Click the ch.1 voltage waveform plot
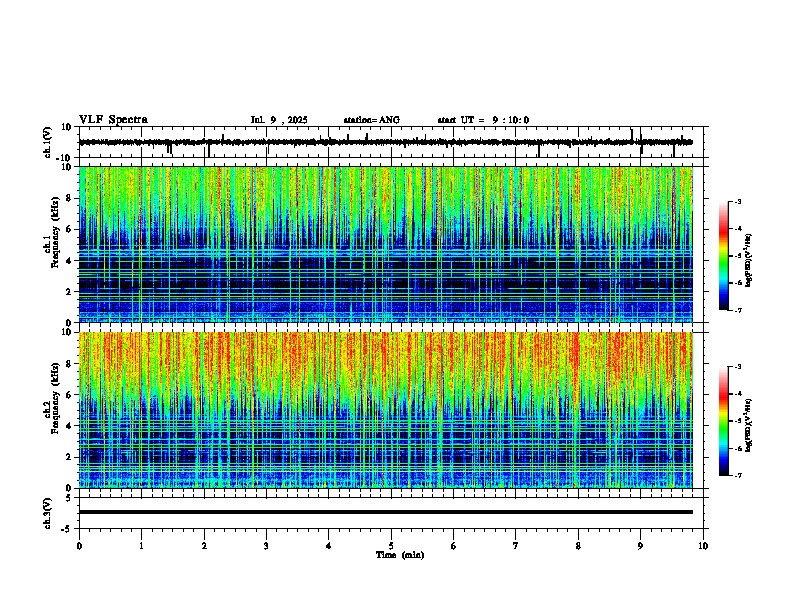Image resolution: width=792 pixels, height=612 pixels. [x=393, y=142]
